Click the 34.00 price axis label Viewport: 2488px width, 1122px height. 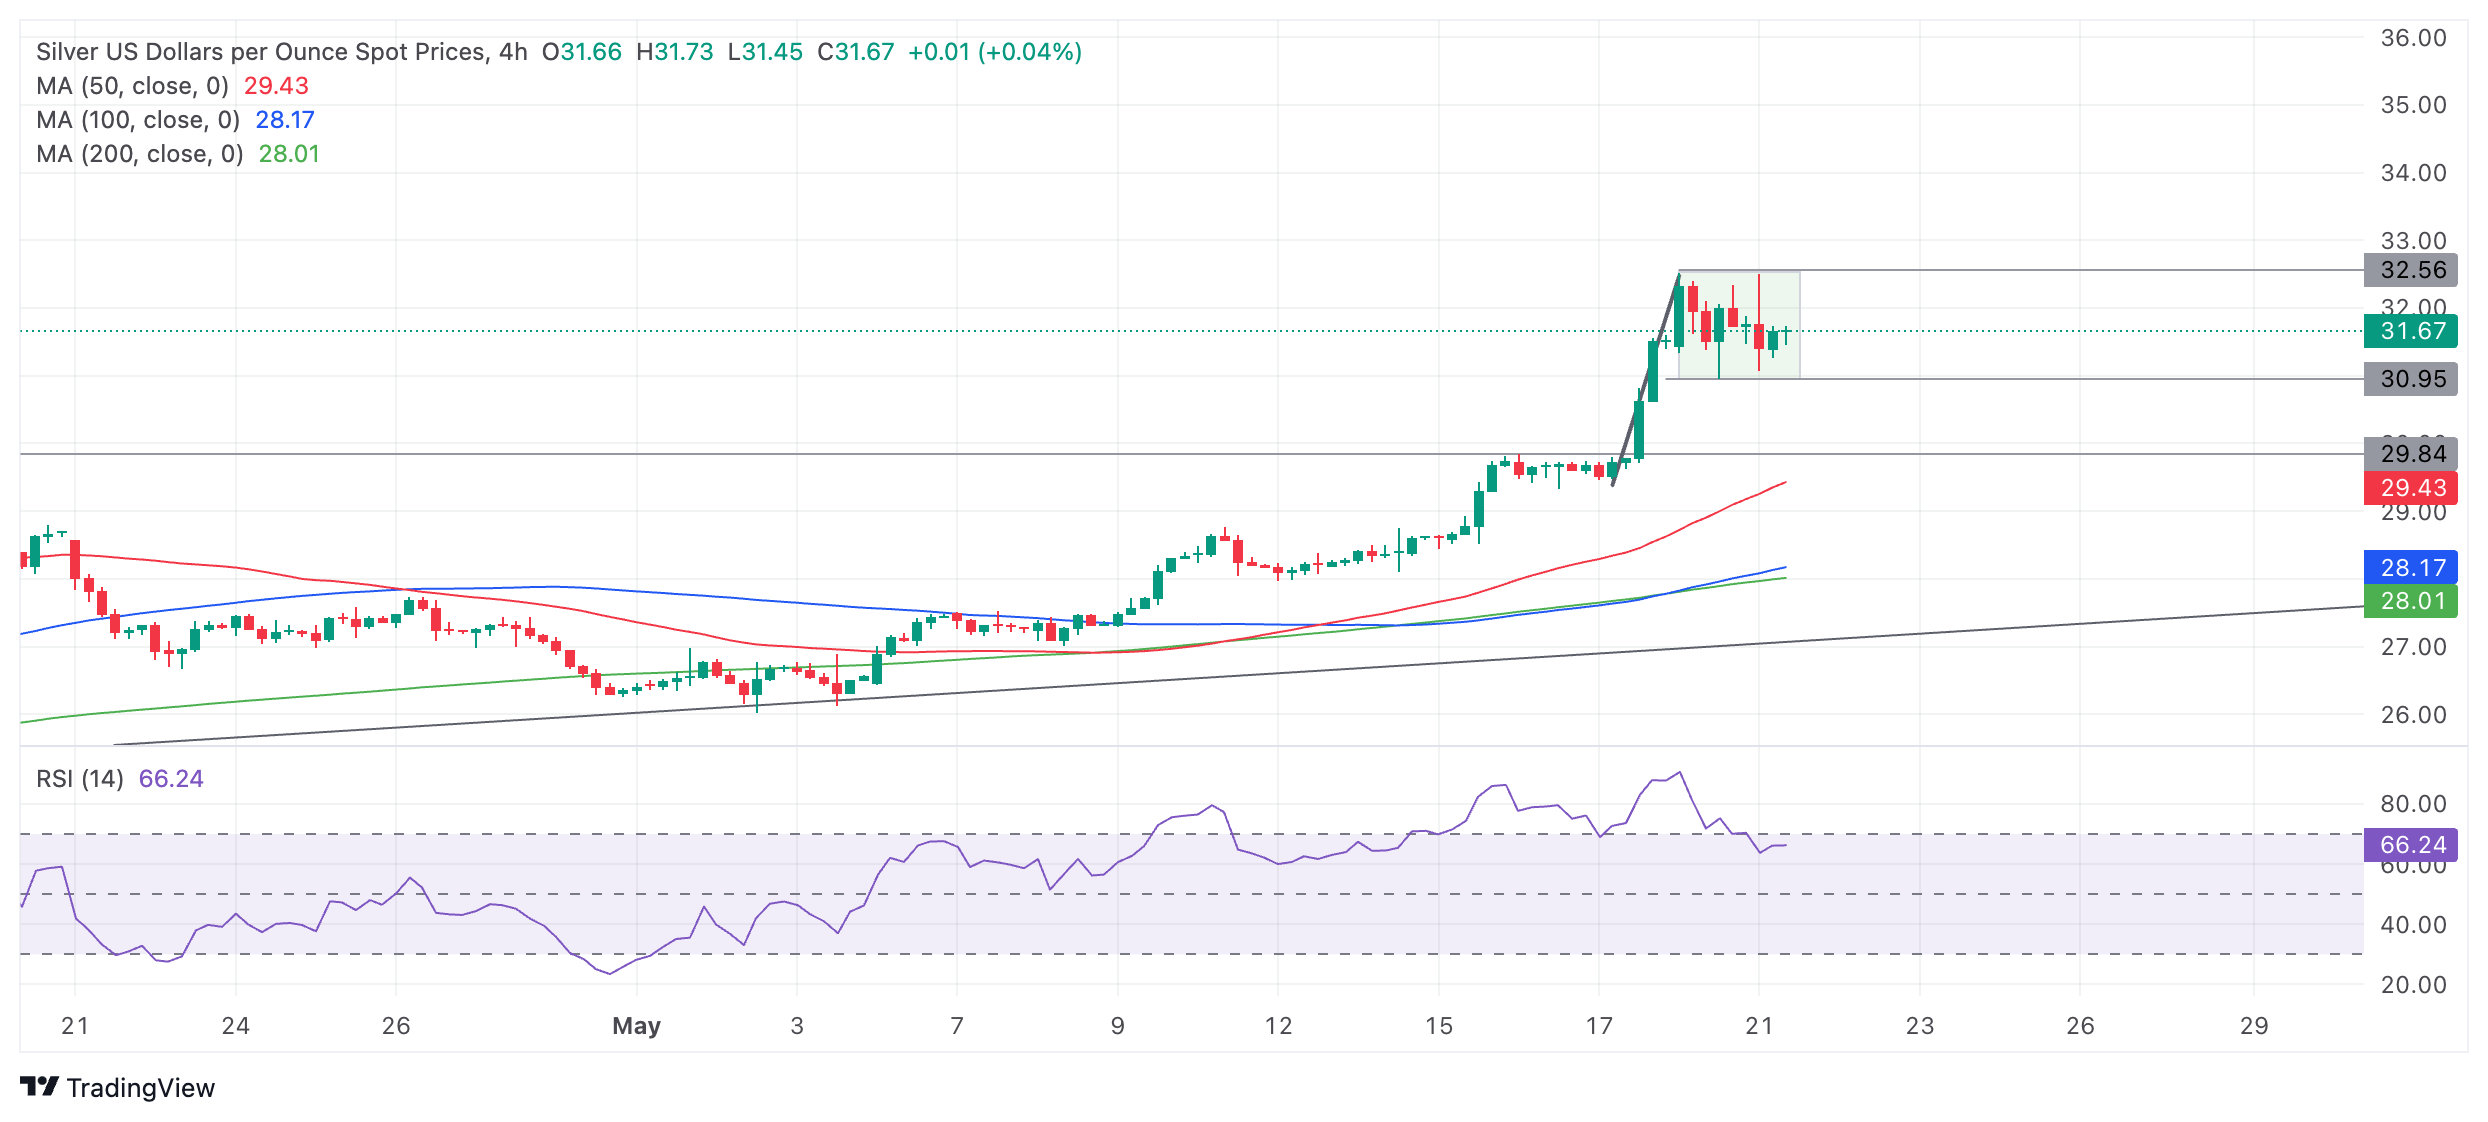click(x=2413, y=173)
